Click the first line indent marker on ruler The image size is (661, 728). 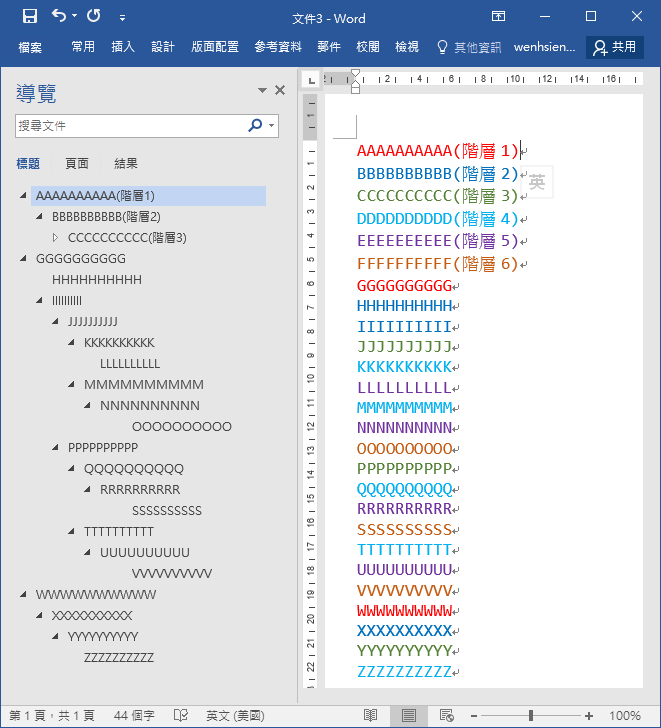pyautogui.click(x=356, y=73)
